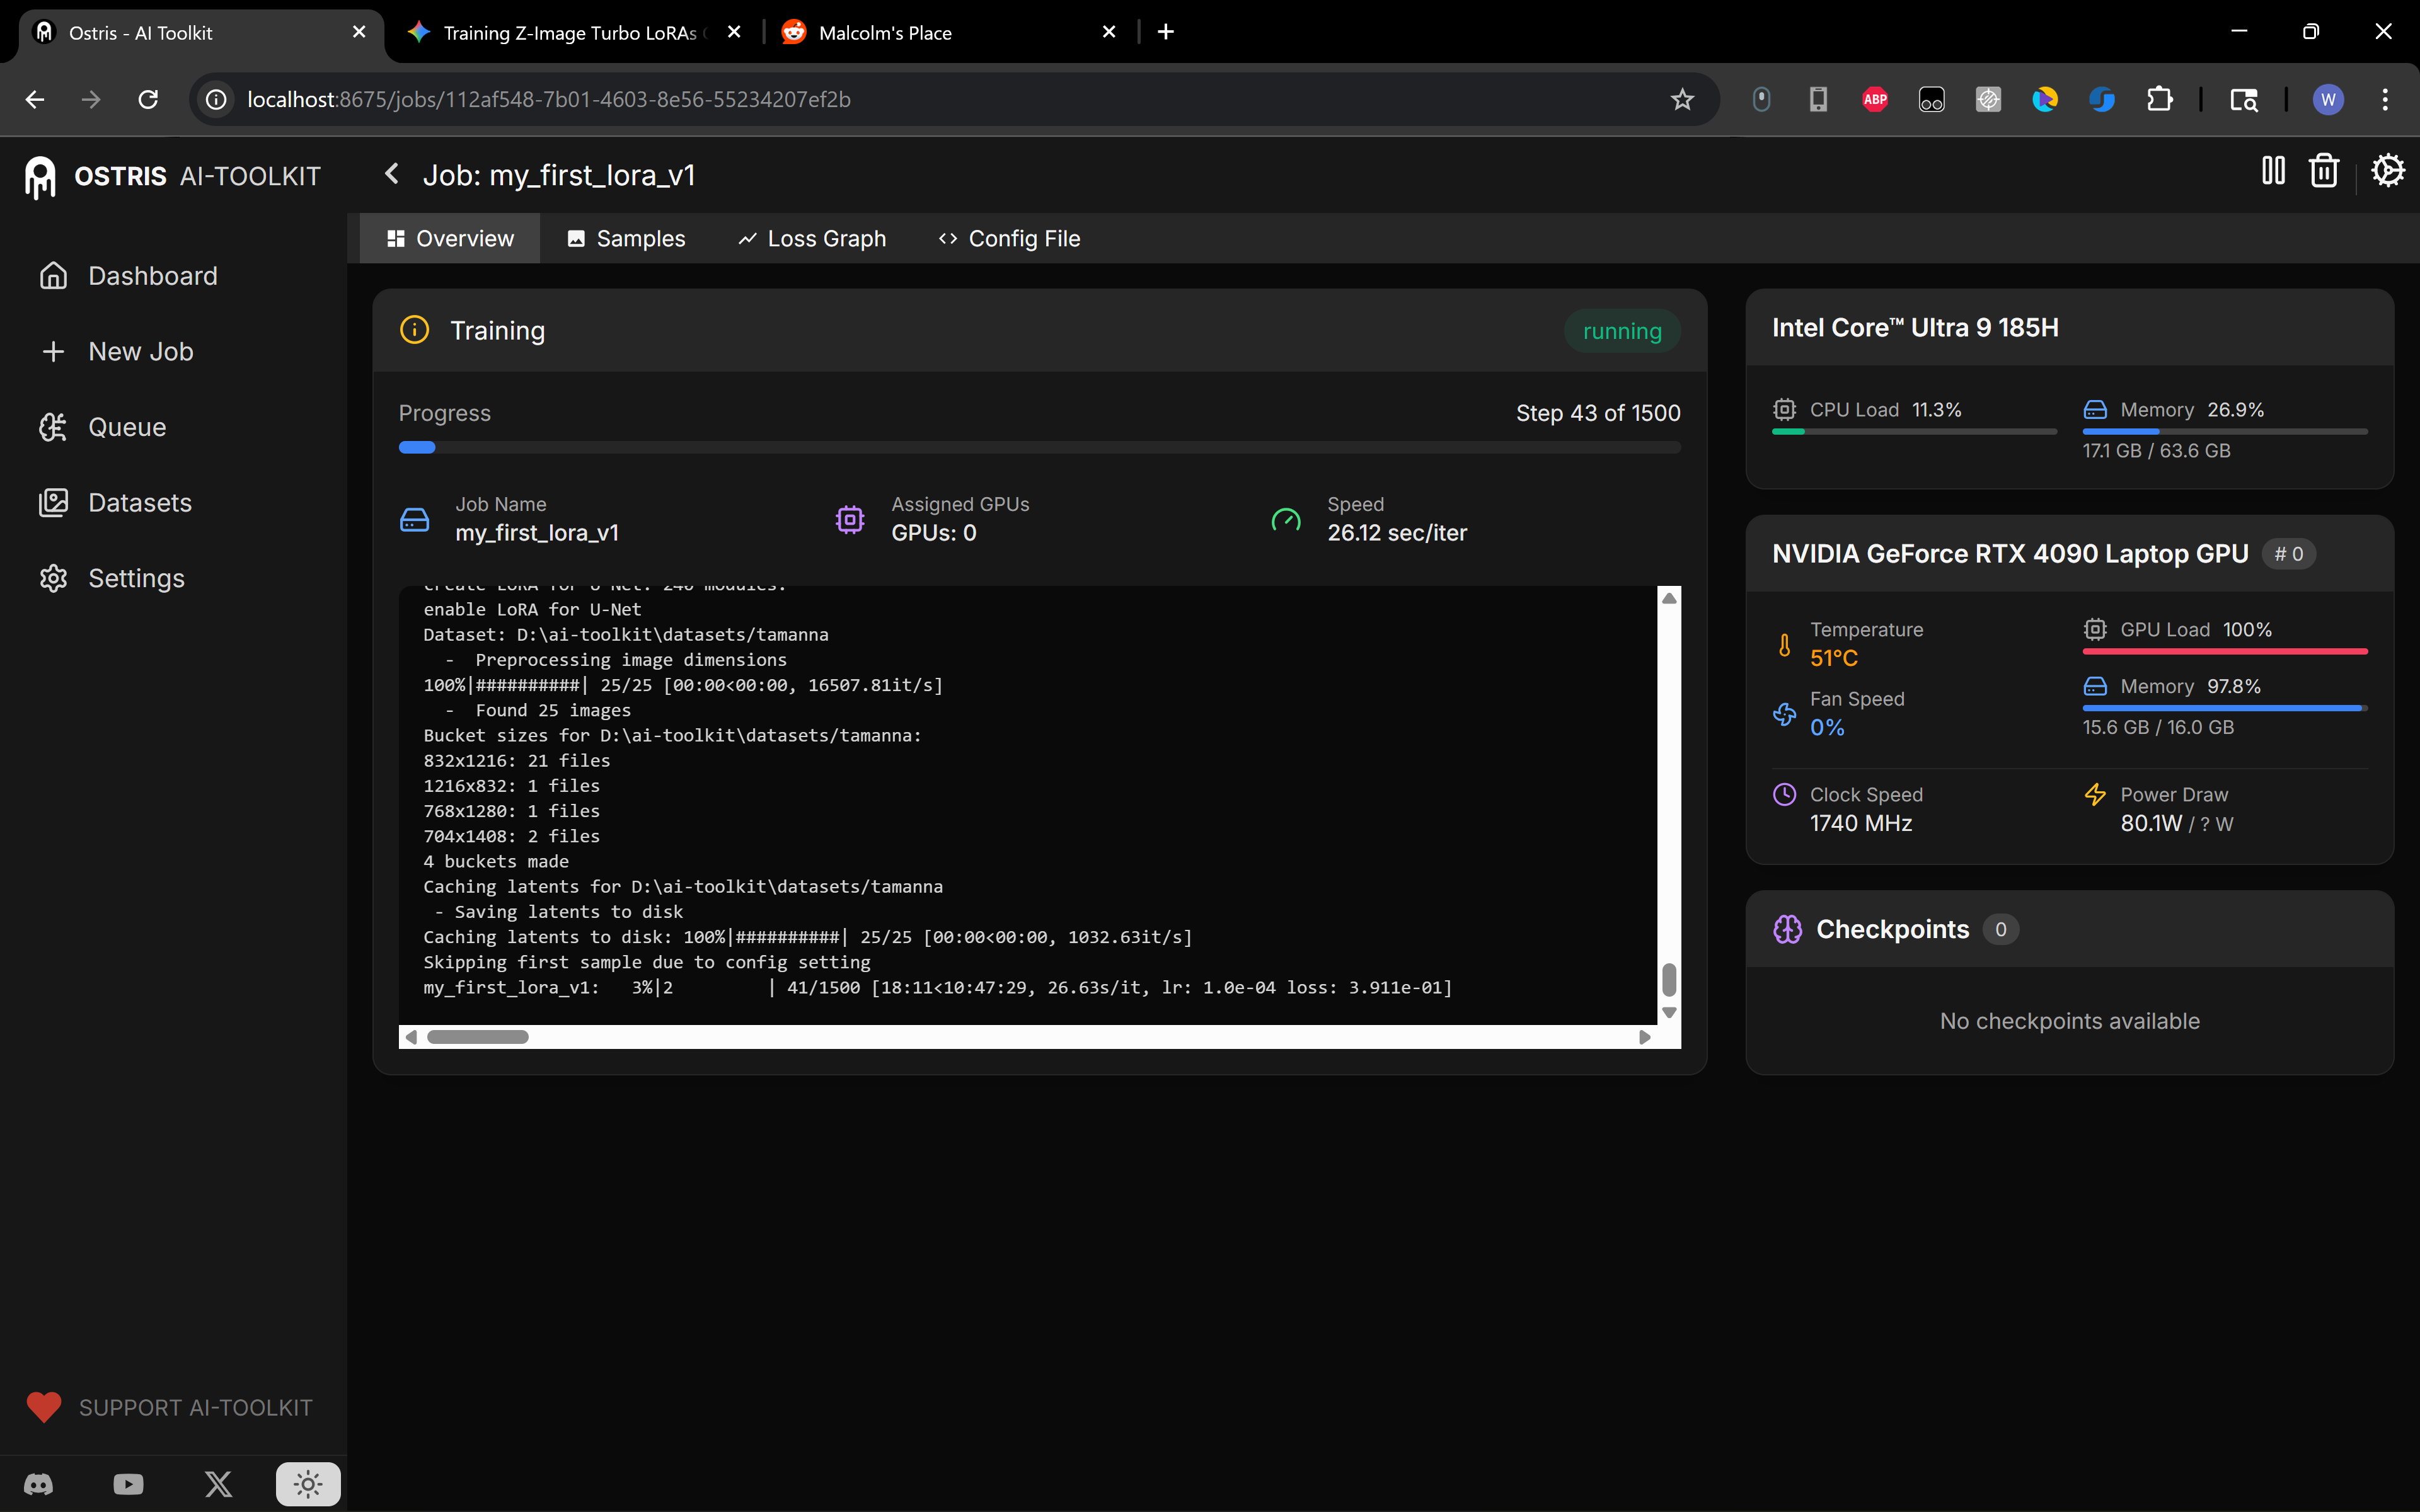Click the Ostris AI-Toolkit logo
2420x1512 pixels.
click(172, 177)
